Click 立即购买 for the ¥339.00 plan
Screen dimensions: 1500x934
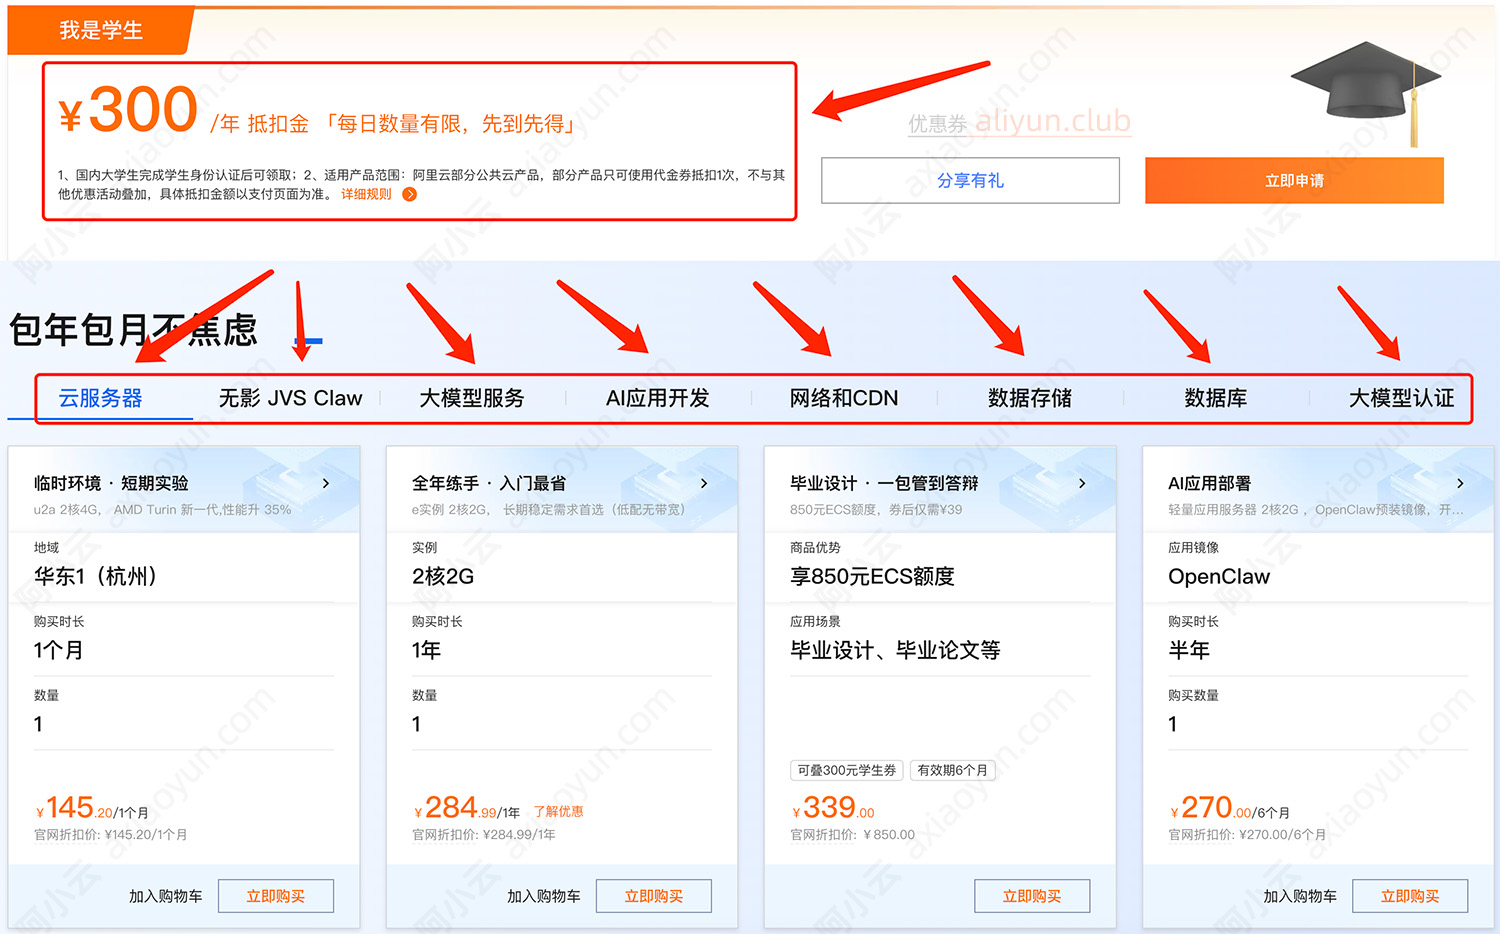coord(1032,896)
